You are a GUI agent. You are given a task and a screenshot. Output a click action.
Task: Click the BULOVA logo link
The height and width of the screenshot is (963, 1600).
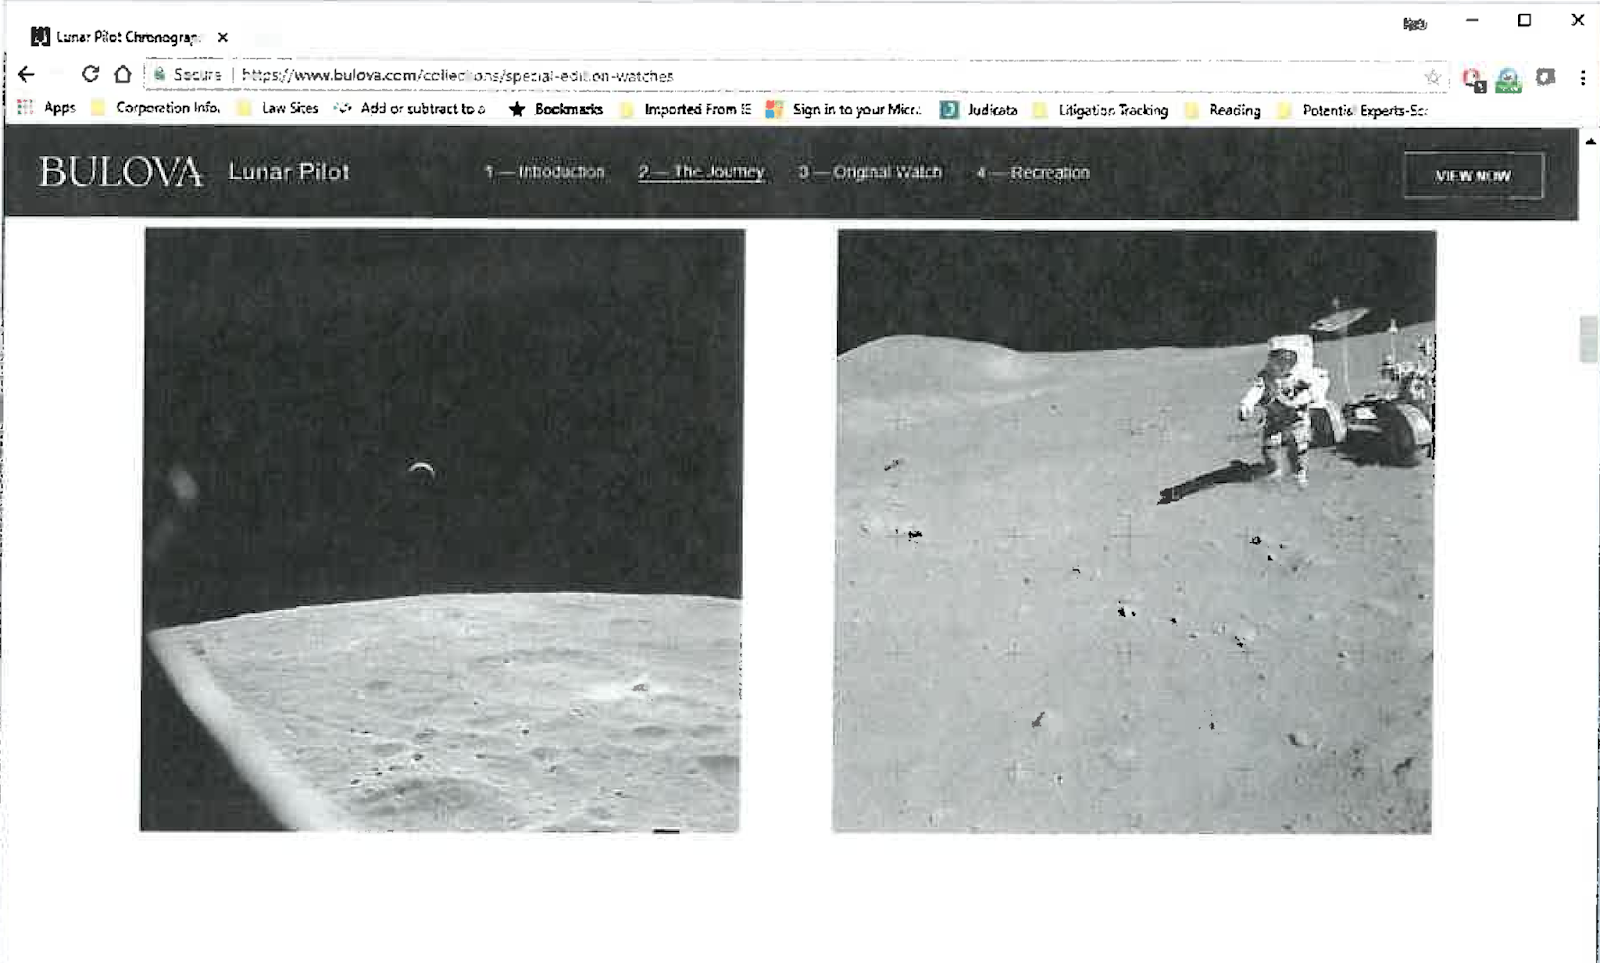tap(120, 172)
